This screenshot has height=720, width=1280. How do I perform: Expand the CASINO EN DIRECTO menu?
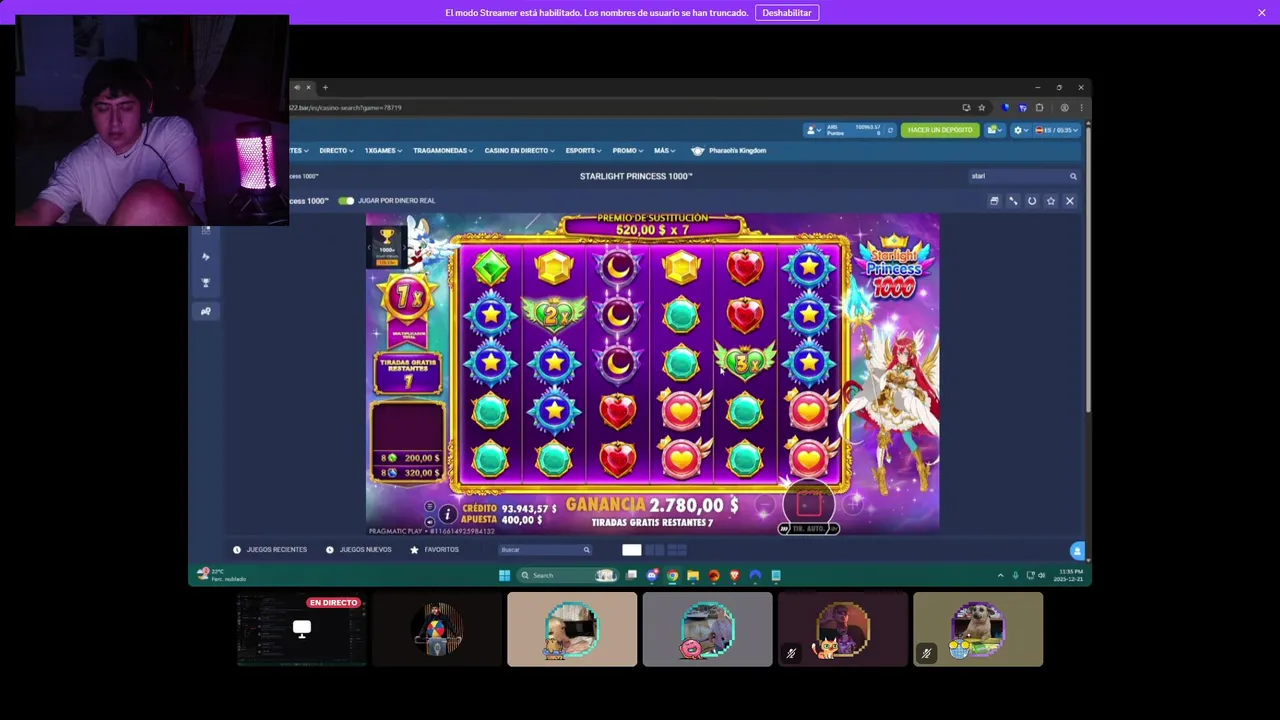tap(520, 151)
